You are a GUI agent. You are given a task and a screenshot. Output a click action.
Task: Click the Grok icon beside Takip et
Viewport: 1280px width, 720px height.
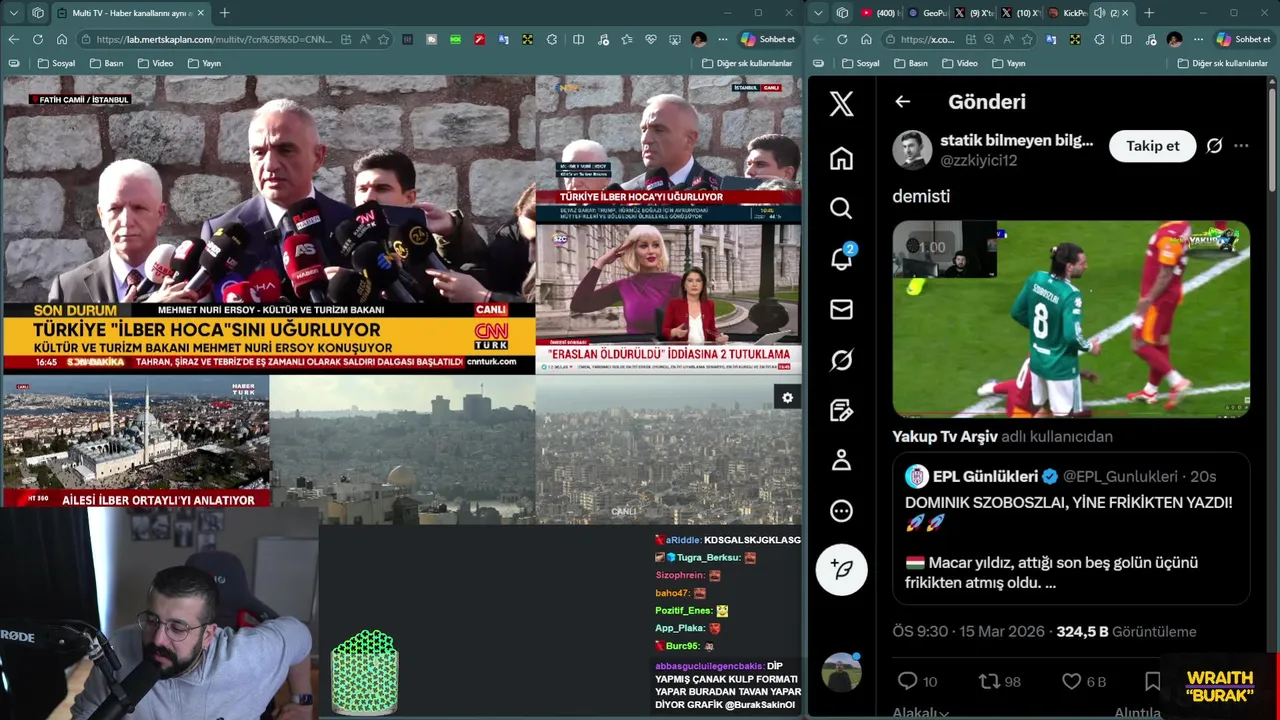coord(1214,146)
